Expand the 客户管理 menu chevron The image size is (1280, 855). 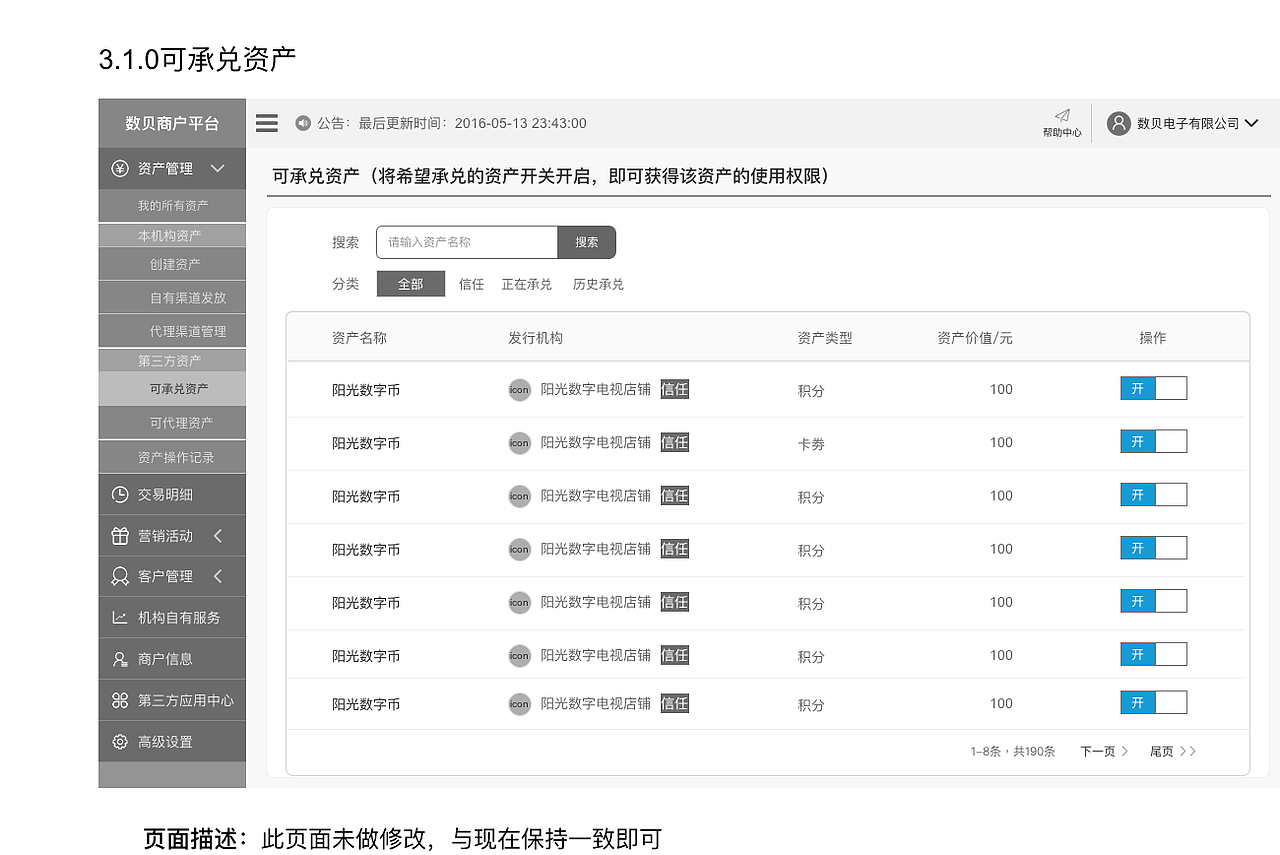tap(217, 576)
